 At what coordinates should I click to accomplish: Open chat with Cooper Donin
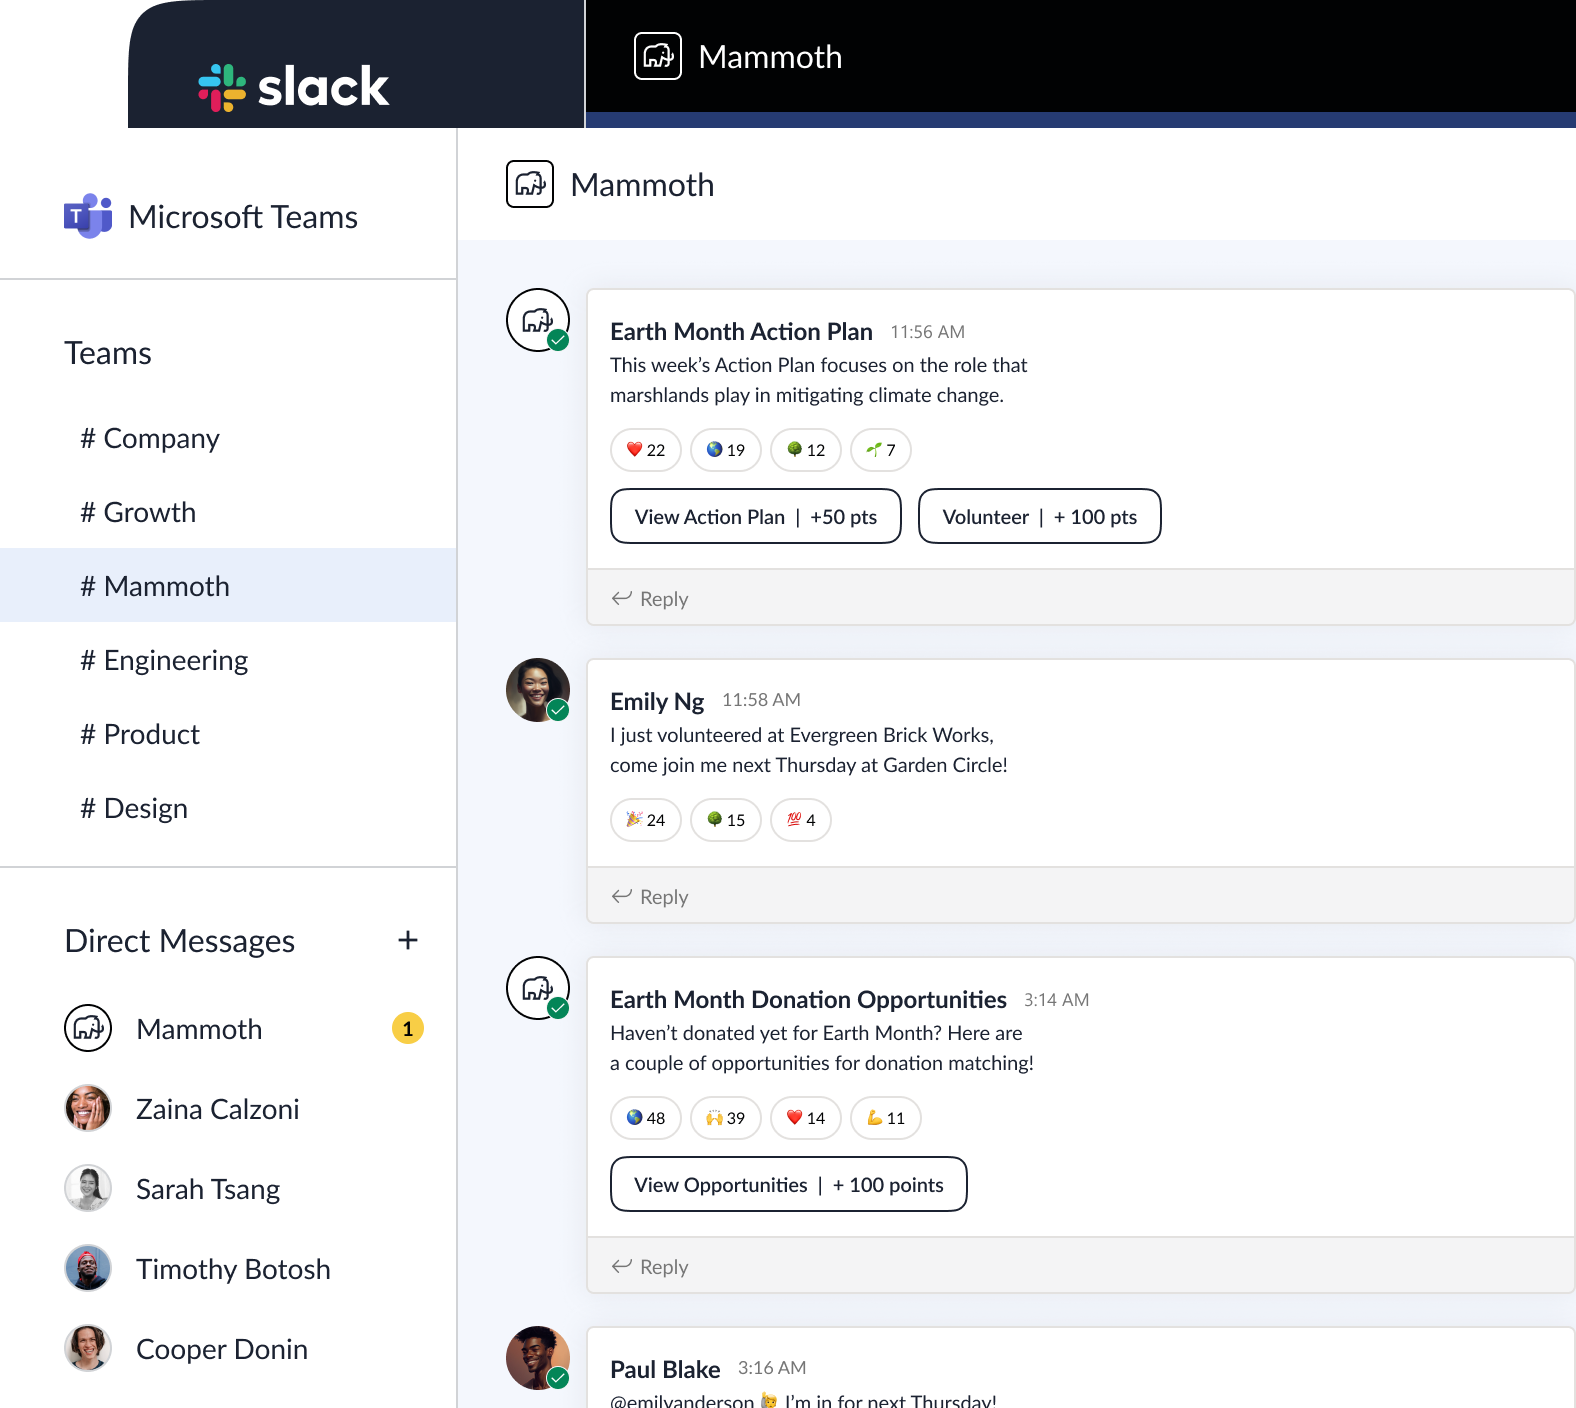[x=222, y=1349]
